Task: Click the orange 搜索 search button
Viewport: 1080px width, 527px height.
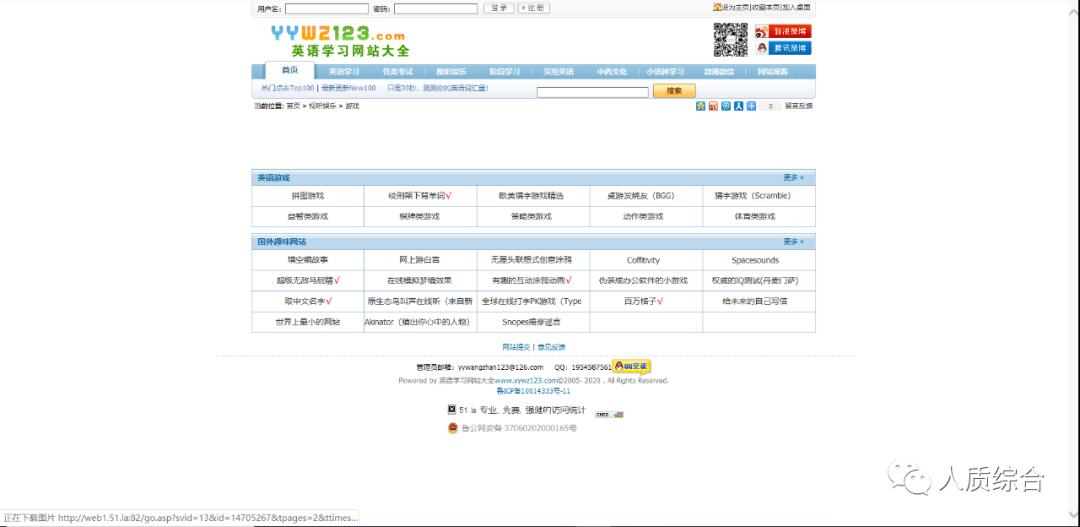Action: click(674, 91)
